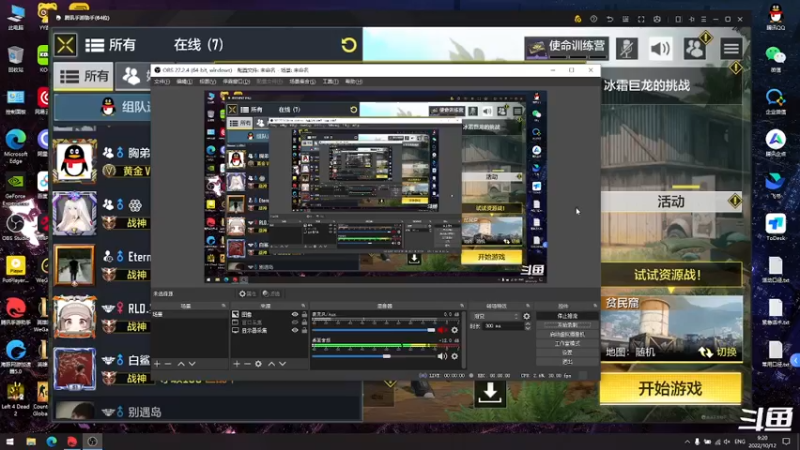Move selected source down
The height and width of the screenshot is (450, 800).
tap(283, 364)
